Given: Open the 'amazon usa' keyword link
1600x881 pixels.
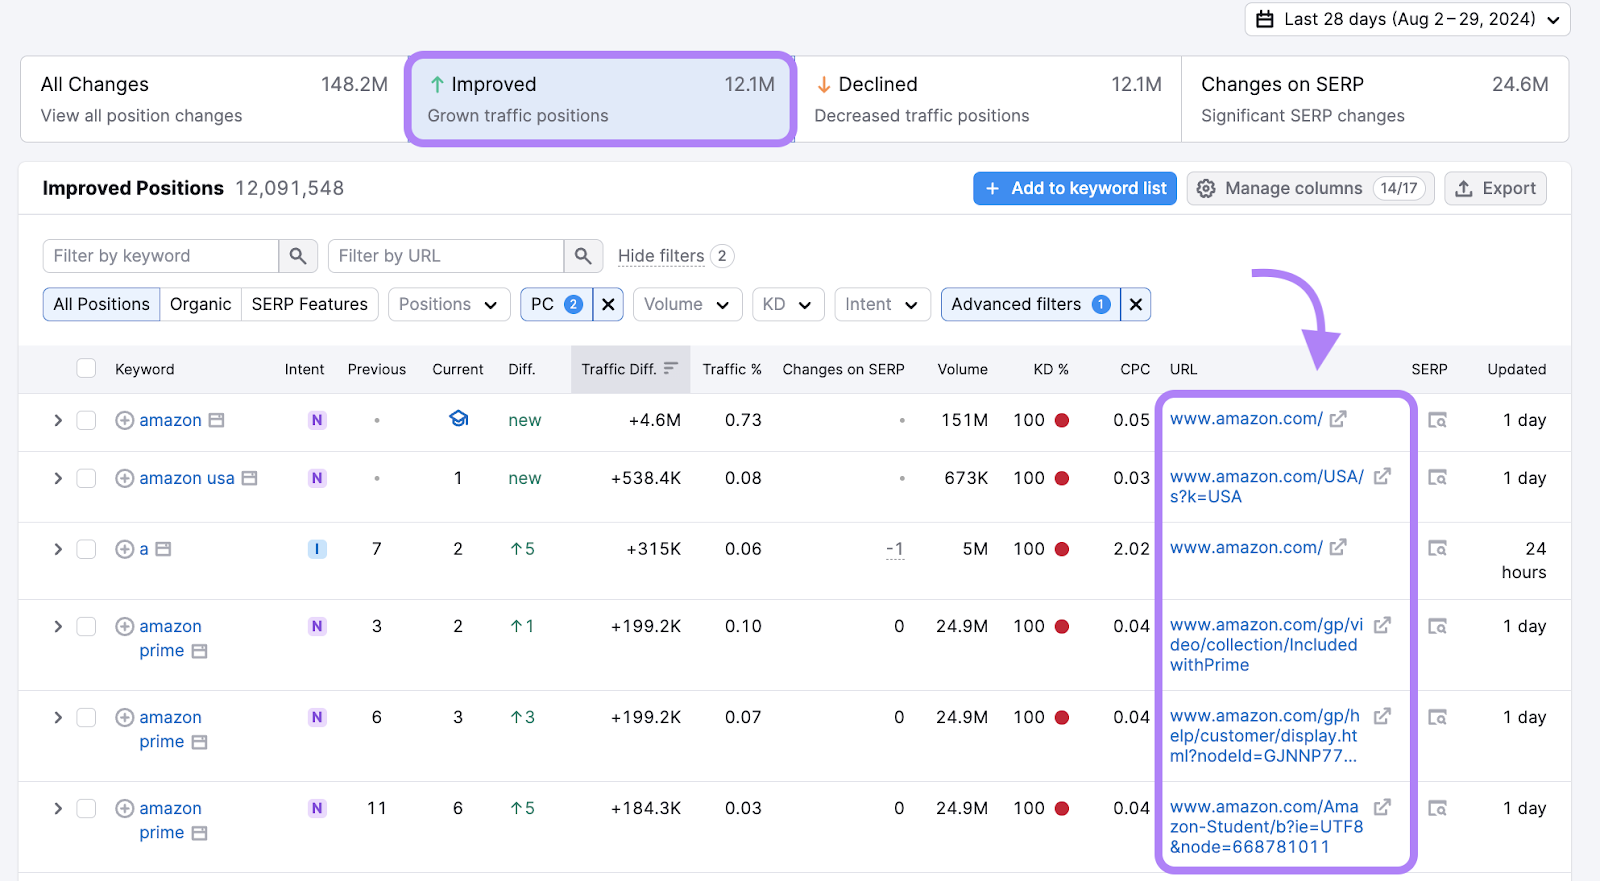Looking at the screenshot, I should click(187, 479).
